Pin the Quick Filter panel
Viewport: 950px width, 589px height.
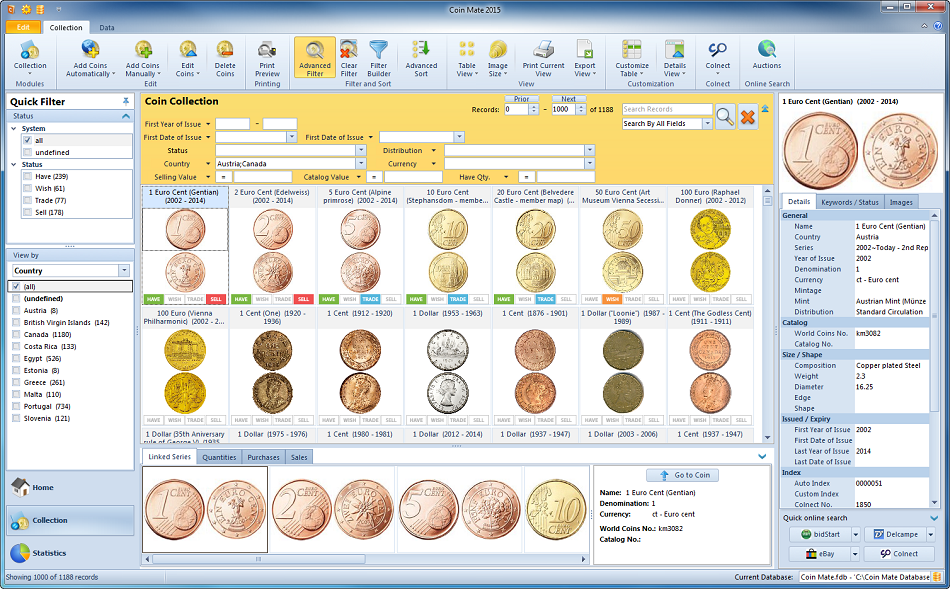tap(126, 101)
